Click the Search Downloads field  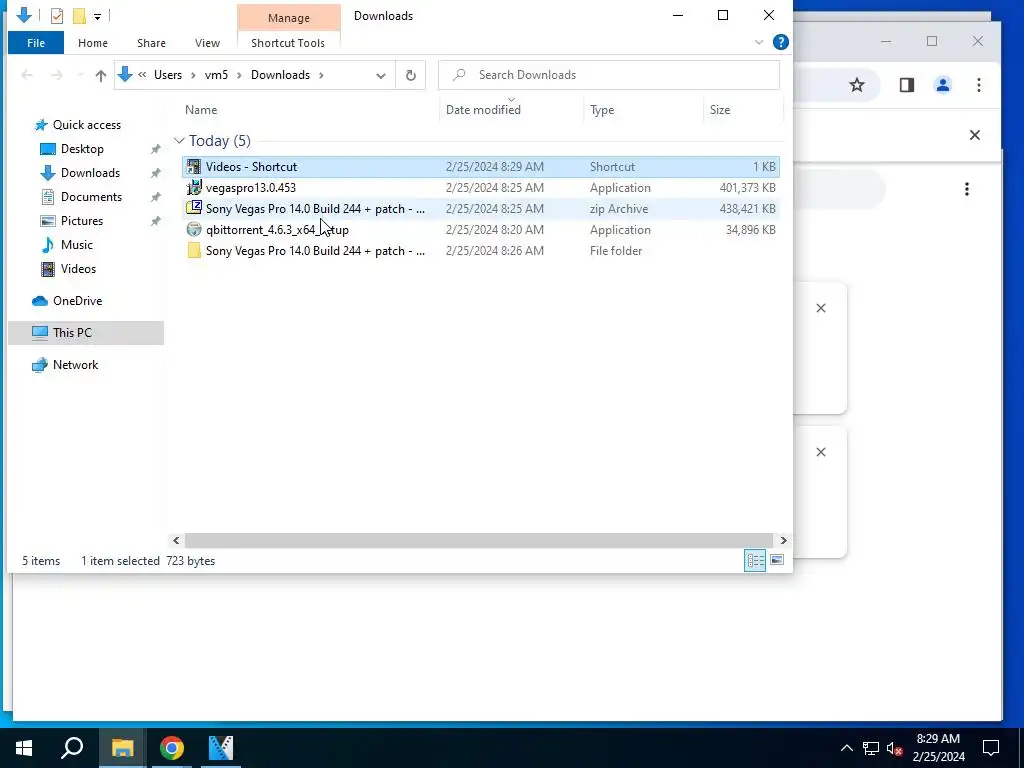click(609, 75)
